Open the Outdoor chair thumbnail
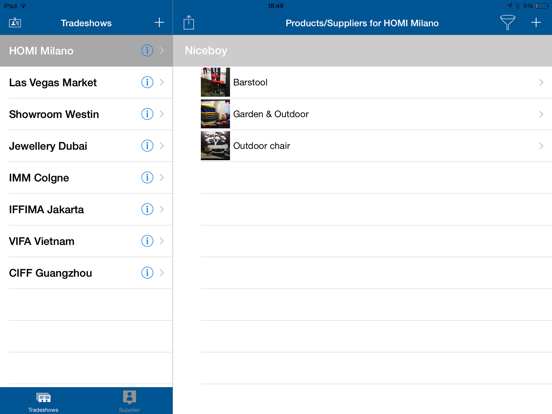Viewport: 552px width, 414px height. [215, 145]
